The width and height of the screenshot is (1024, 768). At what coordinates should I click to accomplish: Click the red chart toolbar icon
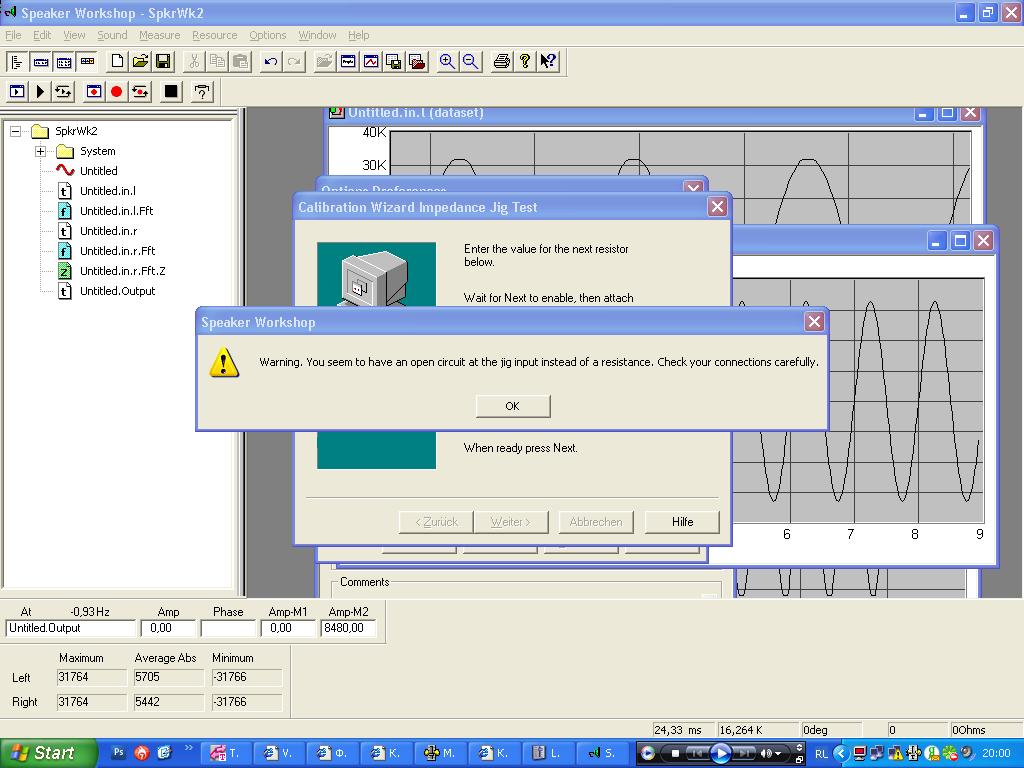(371, 62)
